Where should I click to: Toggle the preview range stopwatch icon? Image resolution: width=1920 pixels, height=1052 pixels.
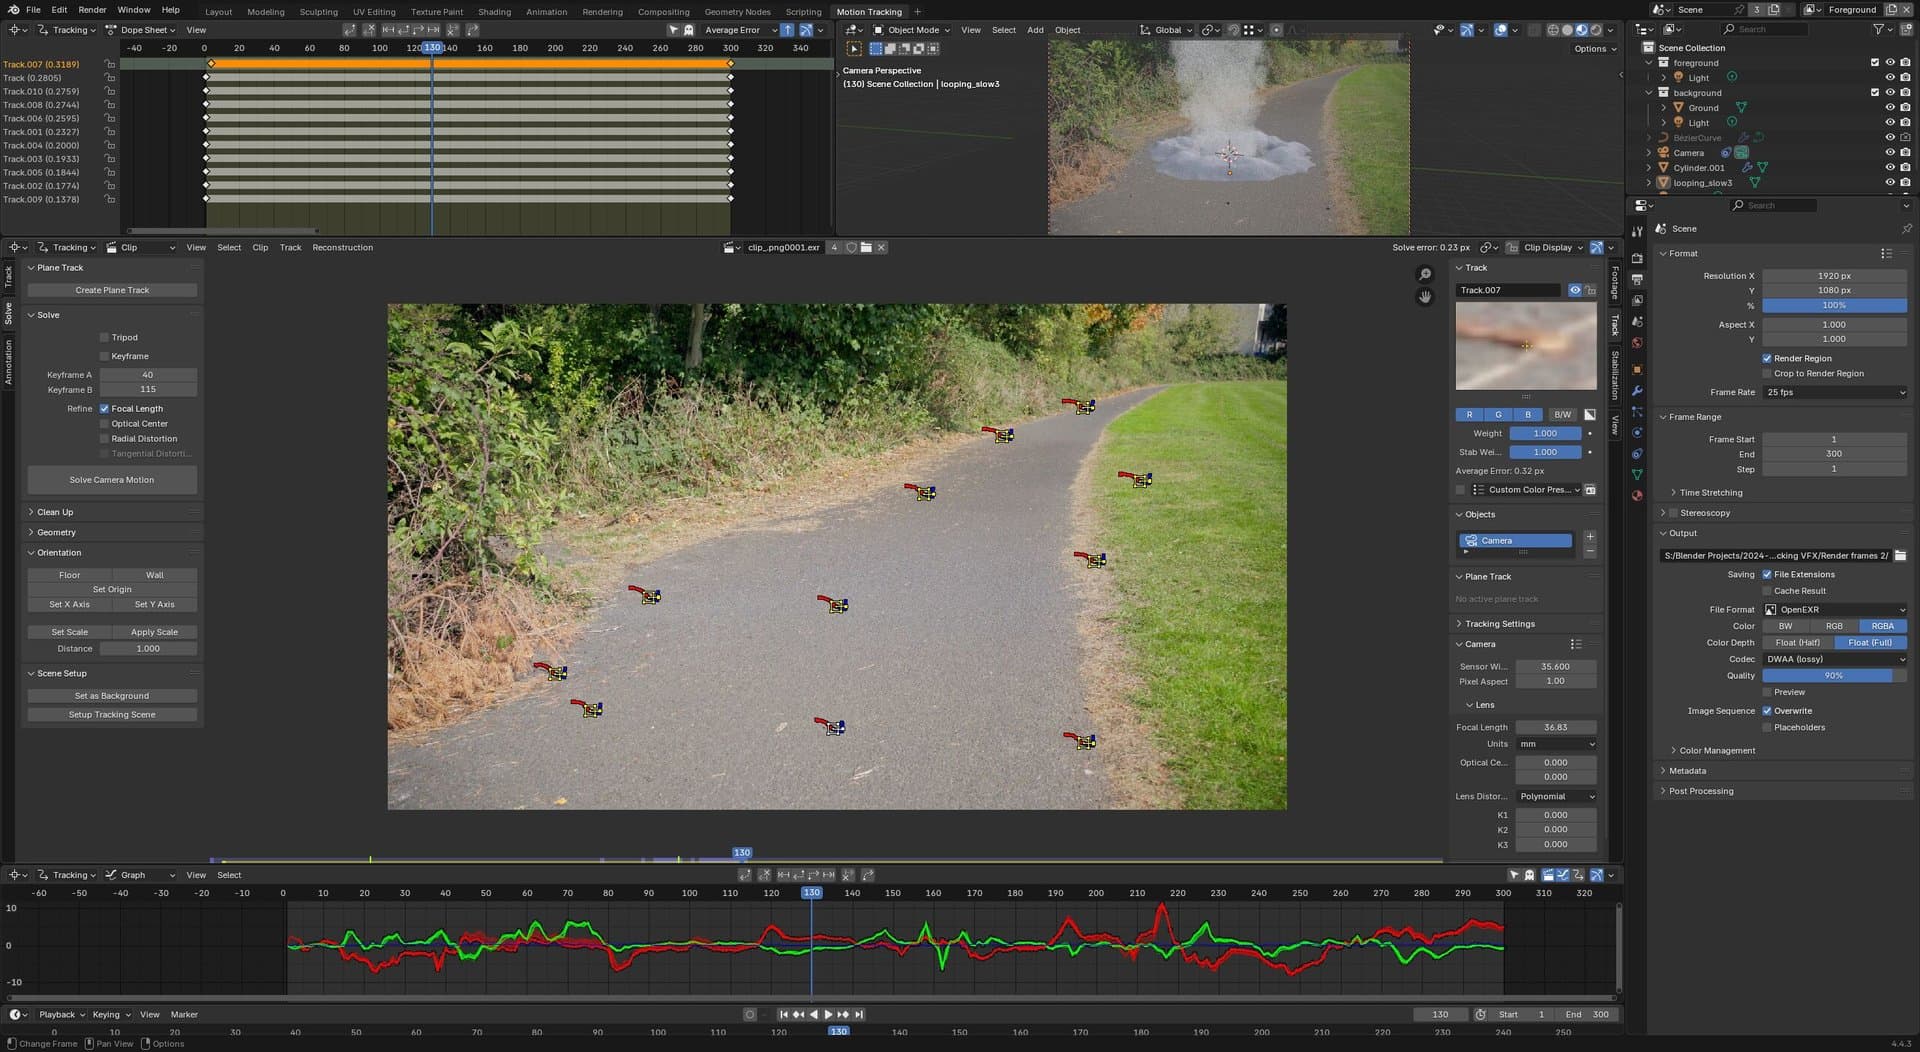[1480, 1014]
